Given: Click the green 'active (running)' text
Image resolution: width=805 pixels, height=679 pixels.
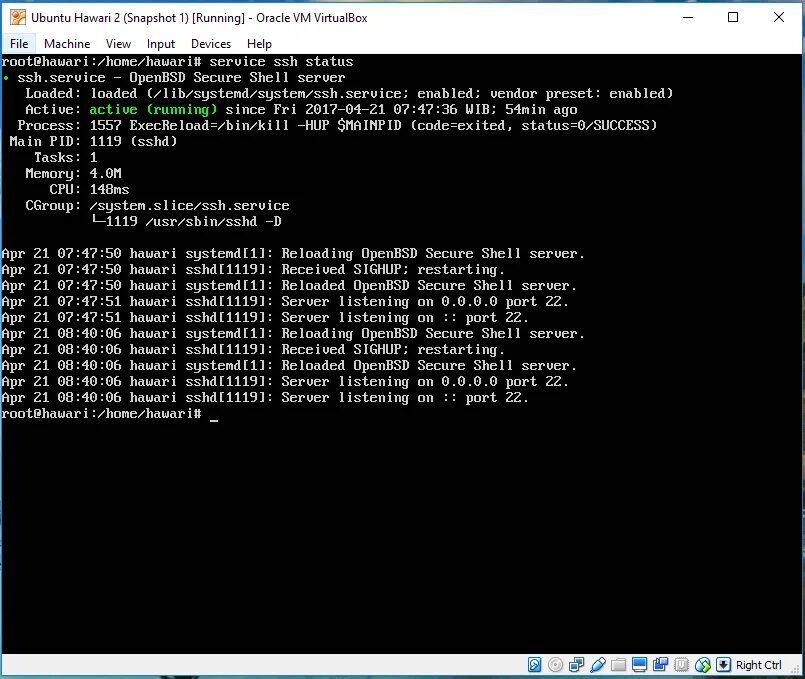Looking at the screenshot, I should click(153, 109).
